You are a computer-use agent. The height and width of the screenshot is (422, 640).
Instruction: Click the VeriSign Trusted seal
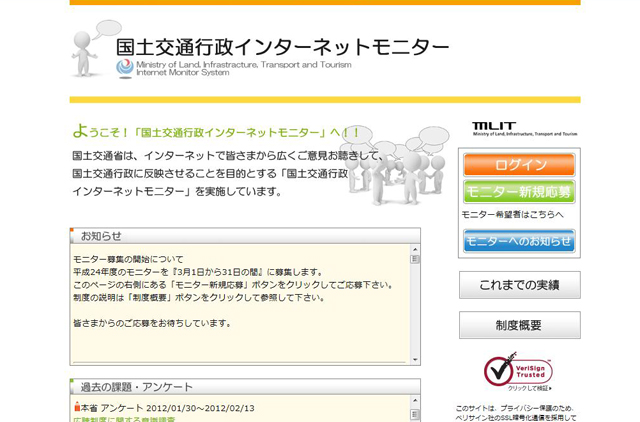click(518, 370)
